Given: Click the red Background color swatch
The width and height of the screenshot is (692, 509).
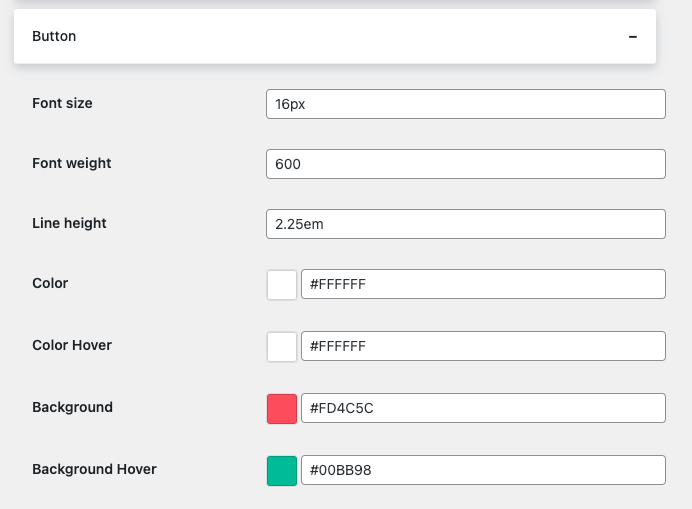Looking at the screenshot, I should pos(282,409).
